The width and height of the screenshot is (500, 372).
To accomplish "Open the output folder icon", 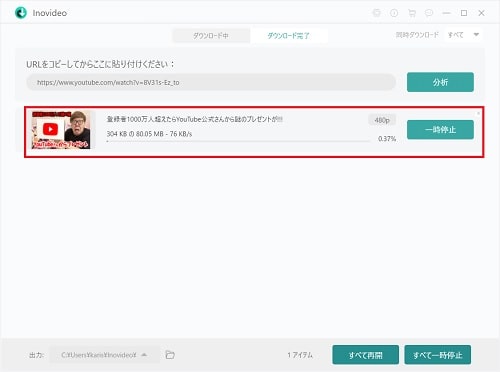I will click(x=170, y=355).
